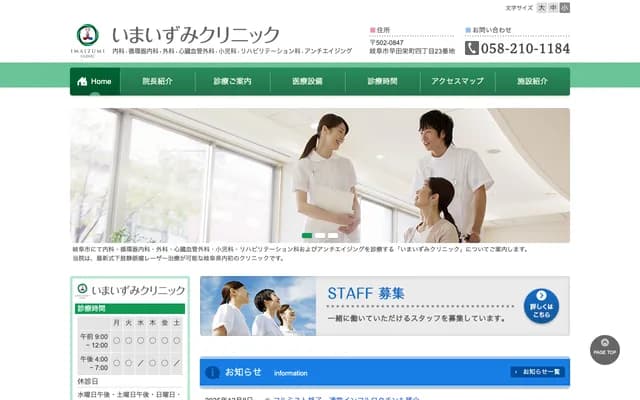Click the sidebar いまいずみクリニック title
The height and width of the screenshot is (400, 640).
coord(138,290)
